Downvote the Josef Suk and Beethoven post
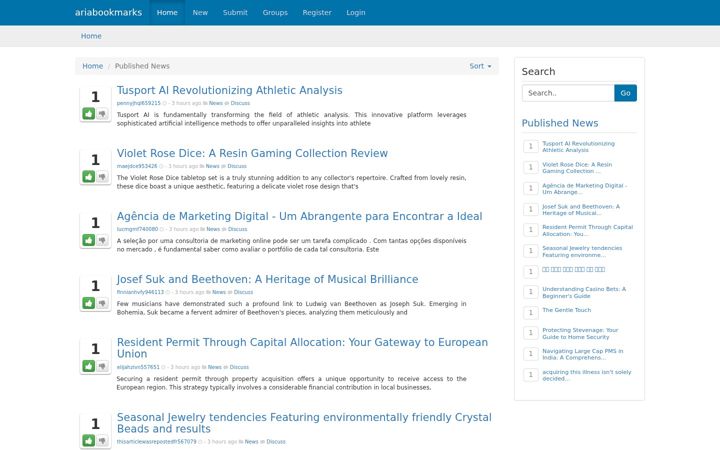This screenshot has width=720, height=450. pos(102,303)
